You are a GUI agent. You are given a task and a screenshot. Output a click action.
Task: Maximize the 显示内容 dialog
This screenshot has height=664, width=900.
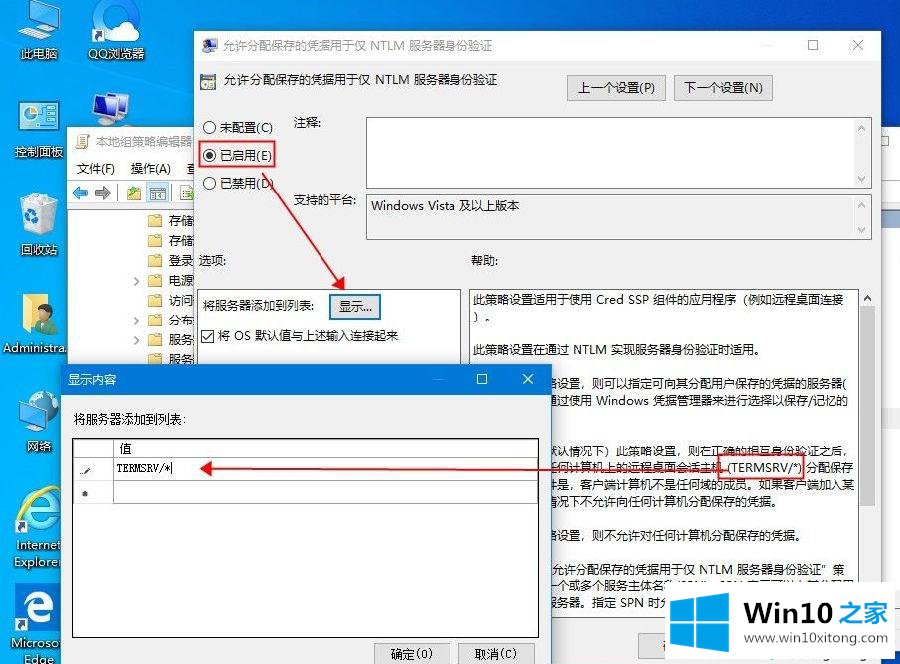[x=482, y=379]
